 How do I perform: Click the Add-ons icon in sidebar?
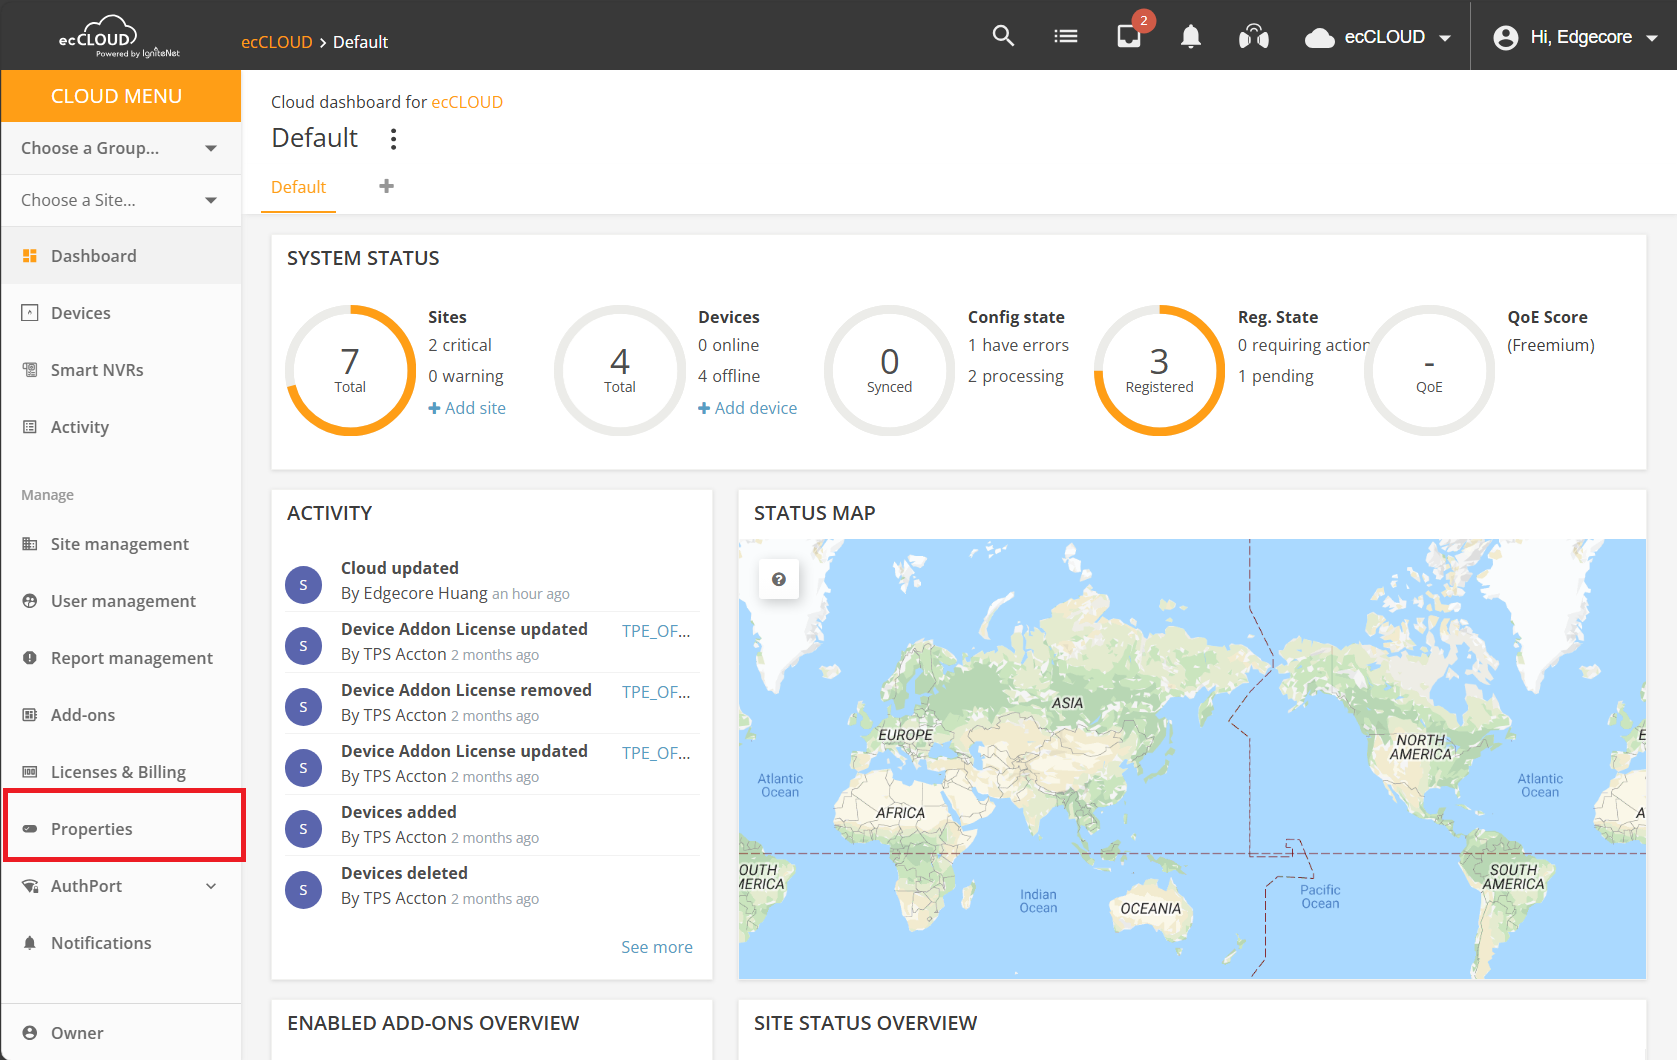pyautogui.click(x=30, y=715)
